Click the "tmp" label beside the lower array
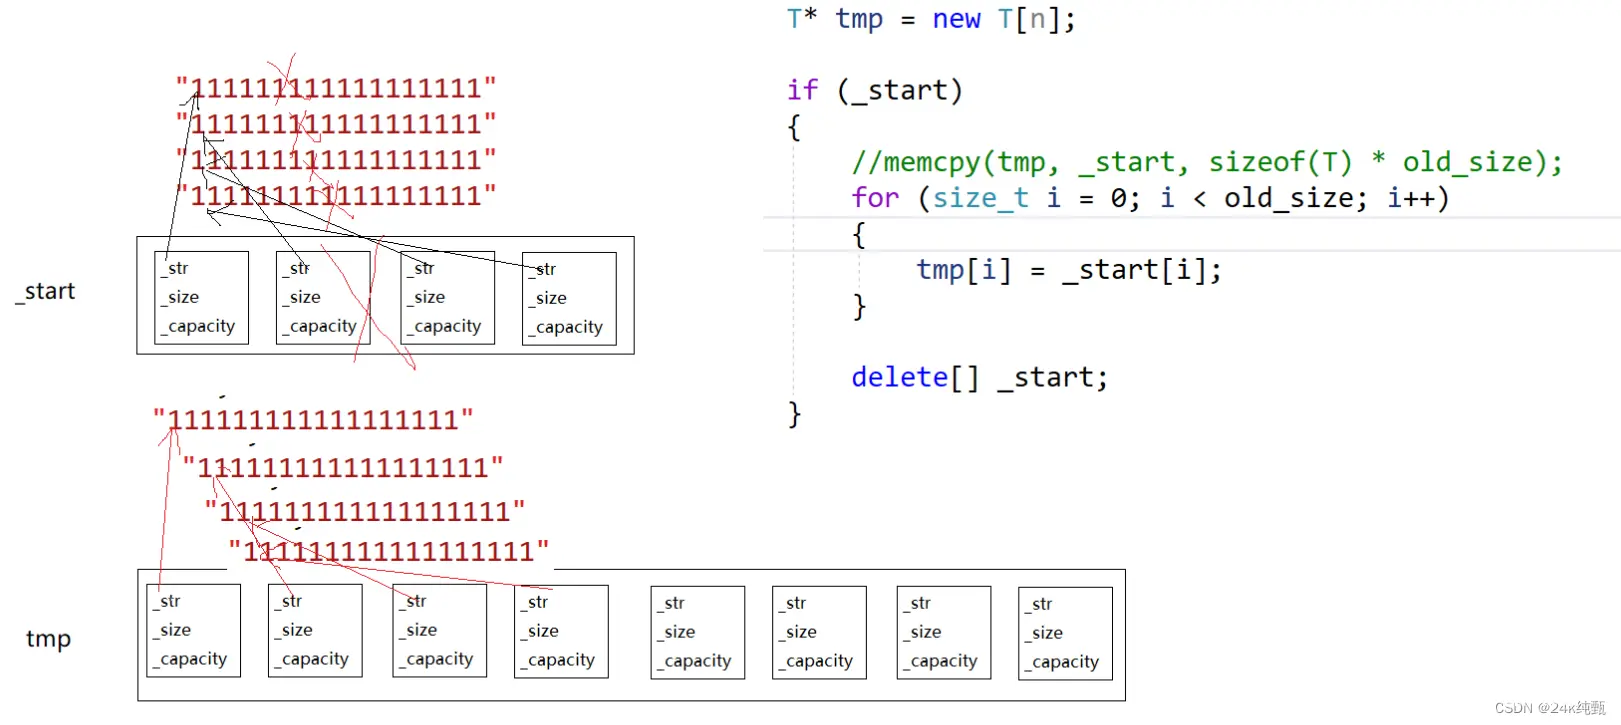The width and height of the screenshot is (1621, 725). [x=48, y=639]
